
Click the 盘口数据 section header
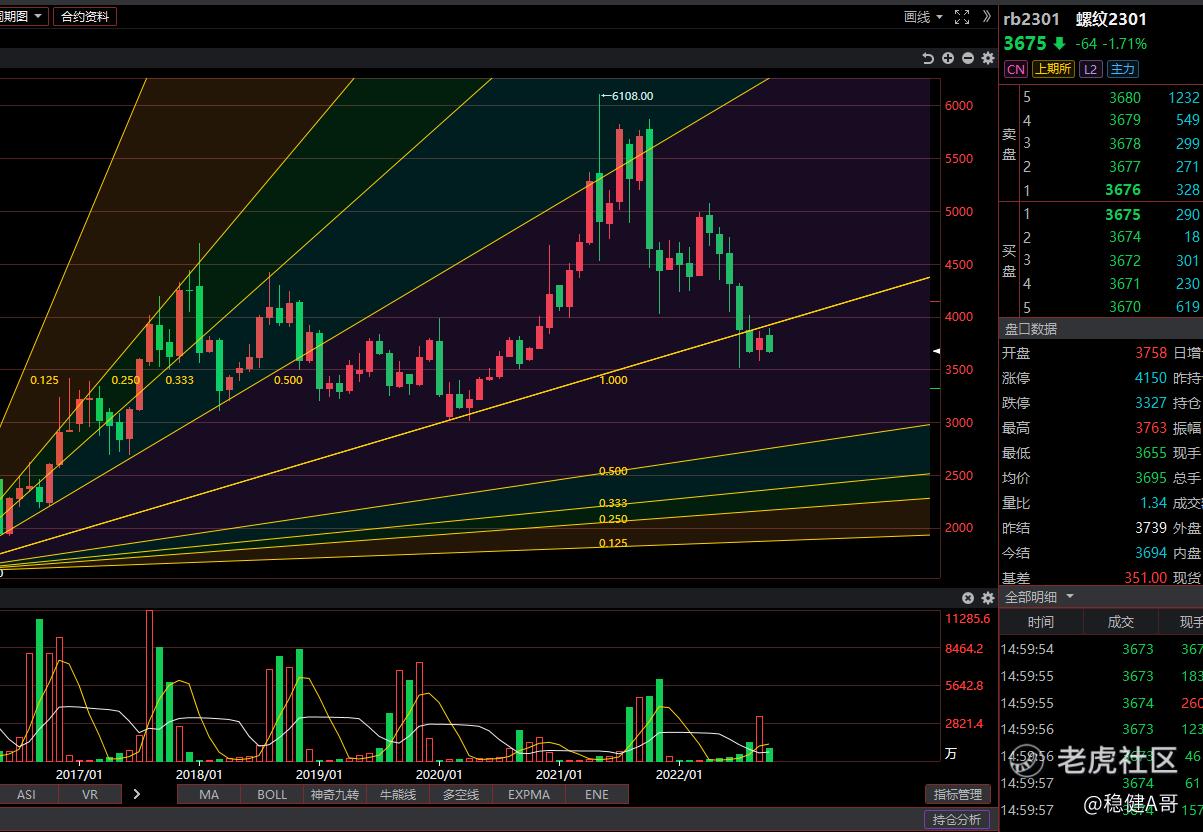click(1031, 329)
